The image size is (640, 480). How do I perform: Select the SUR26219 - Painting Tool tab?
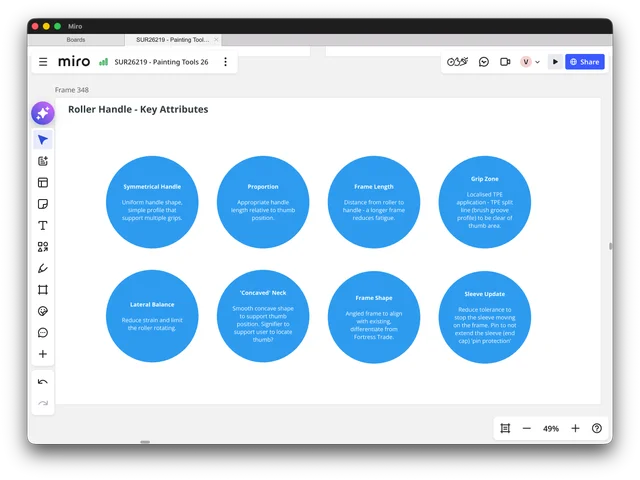172,40
